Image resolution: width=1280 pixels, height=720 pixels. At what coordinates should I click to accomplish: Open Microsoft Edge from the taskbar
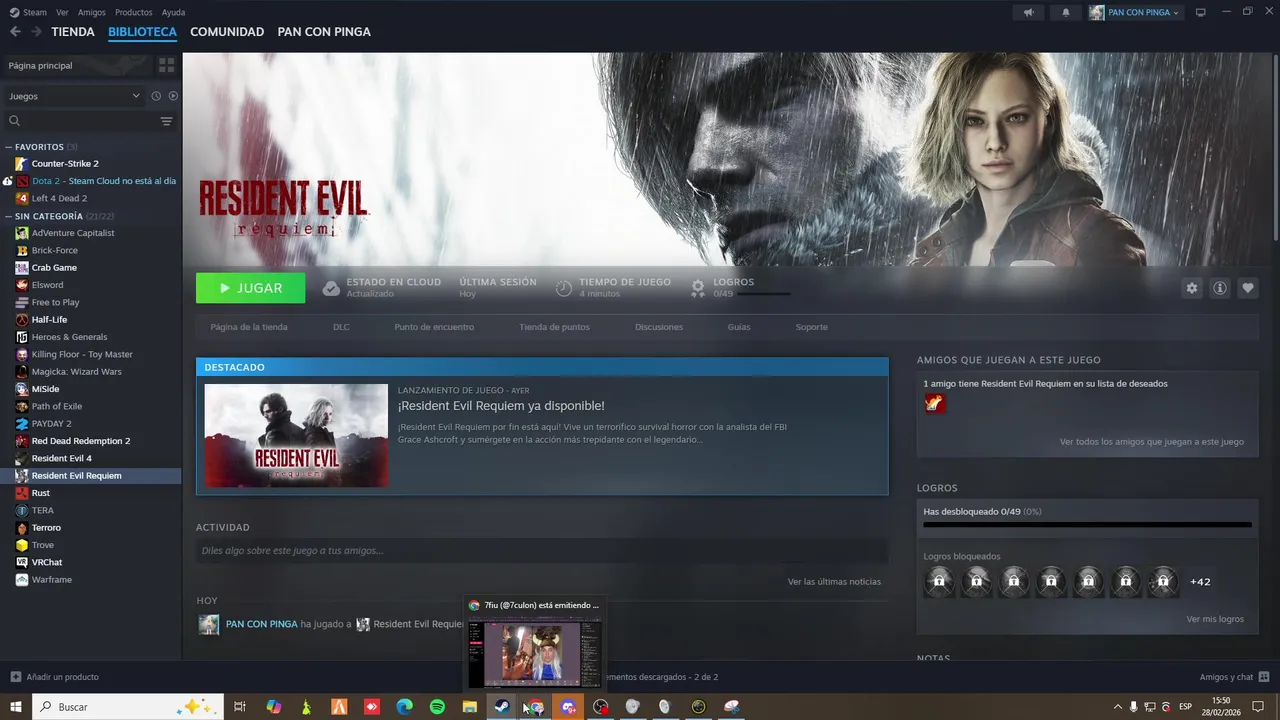(x=404, y=707)
